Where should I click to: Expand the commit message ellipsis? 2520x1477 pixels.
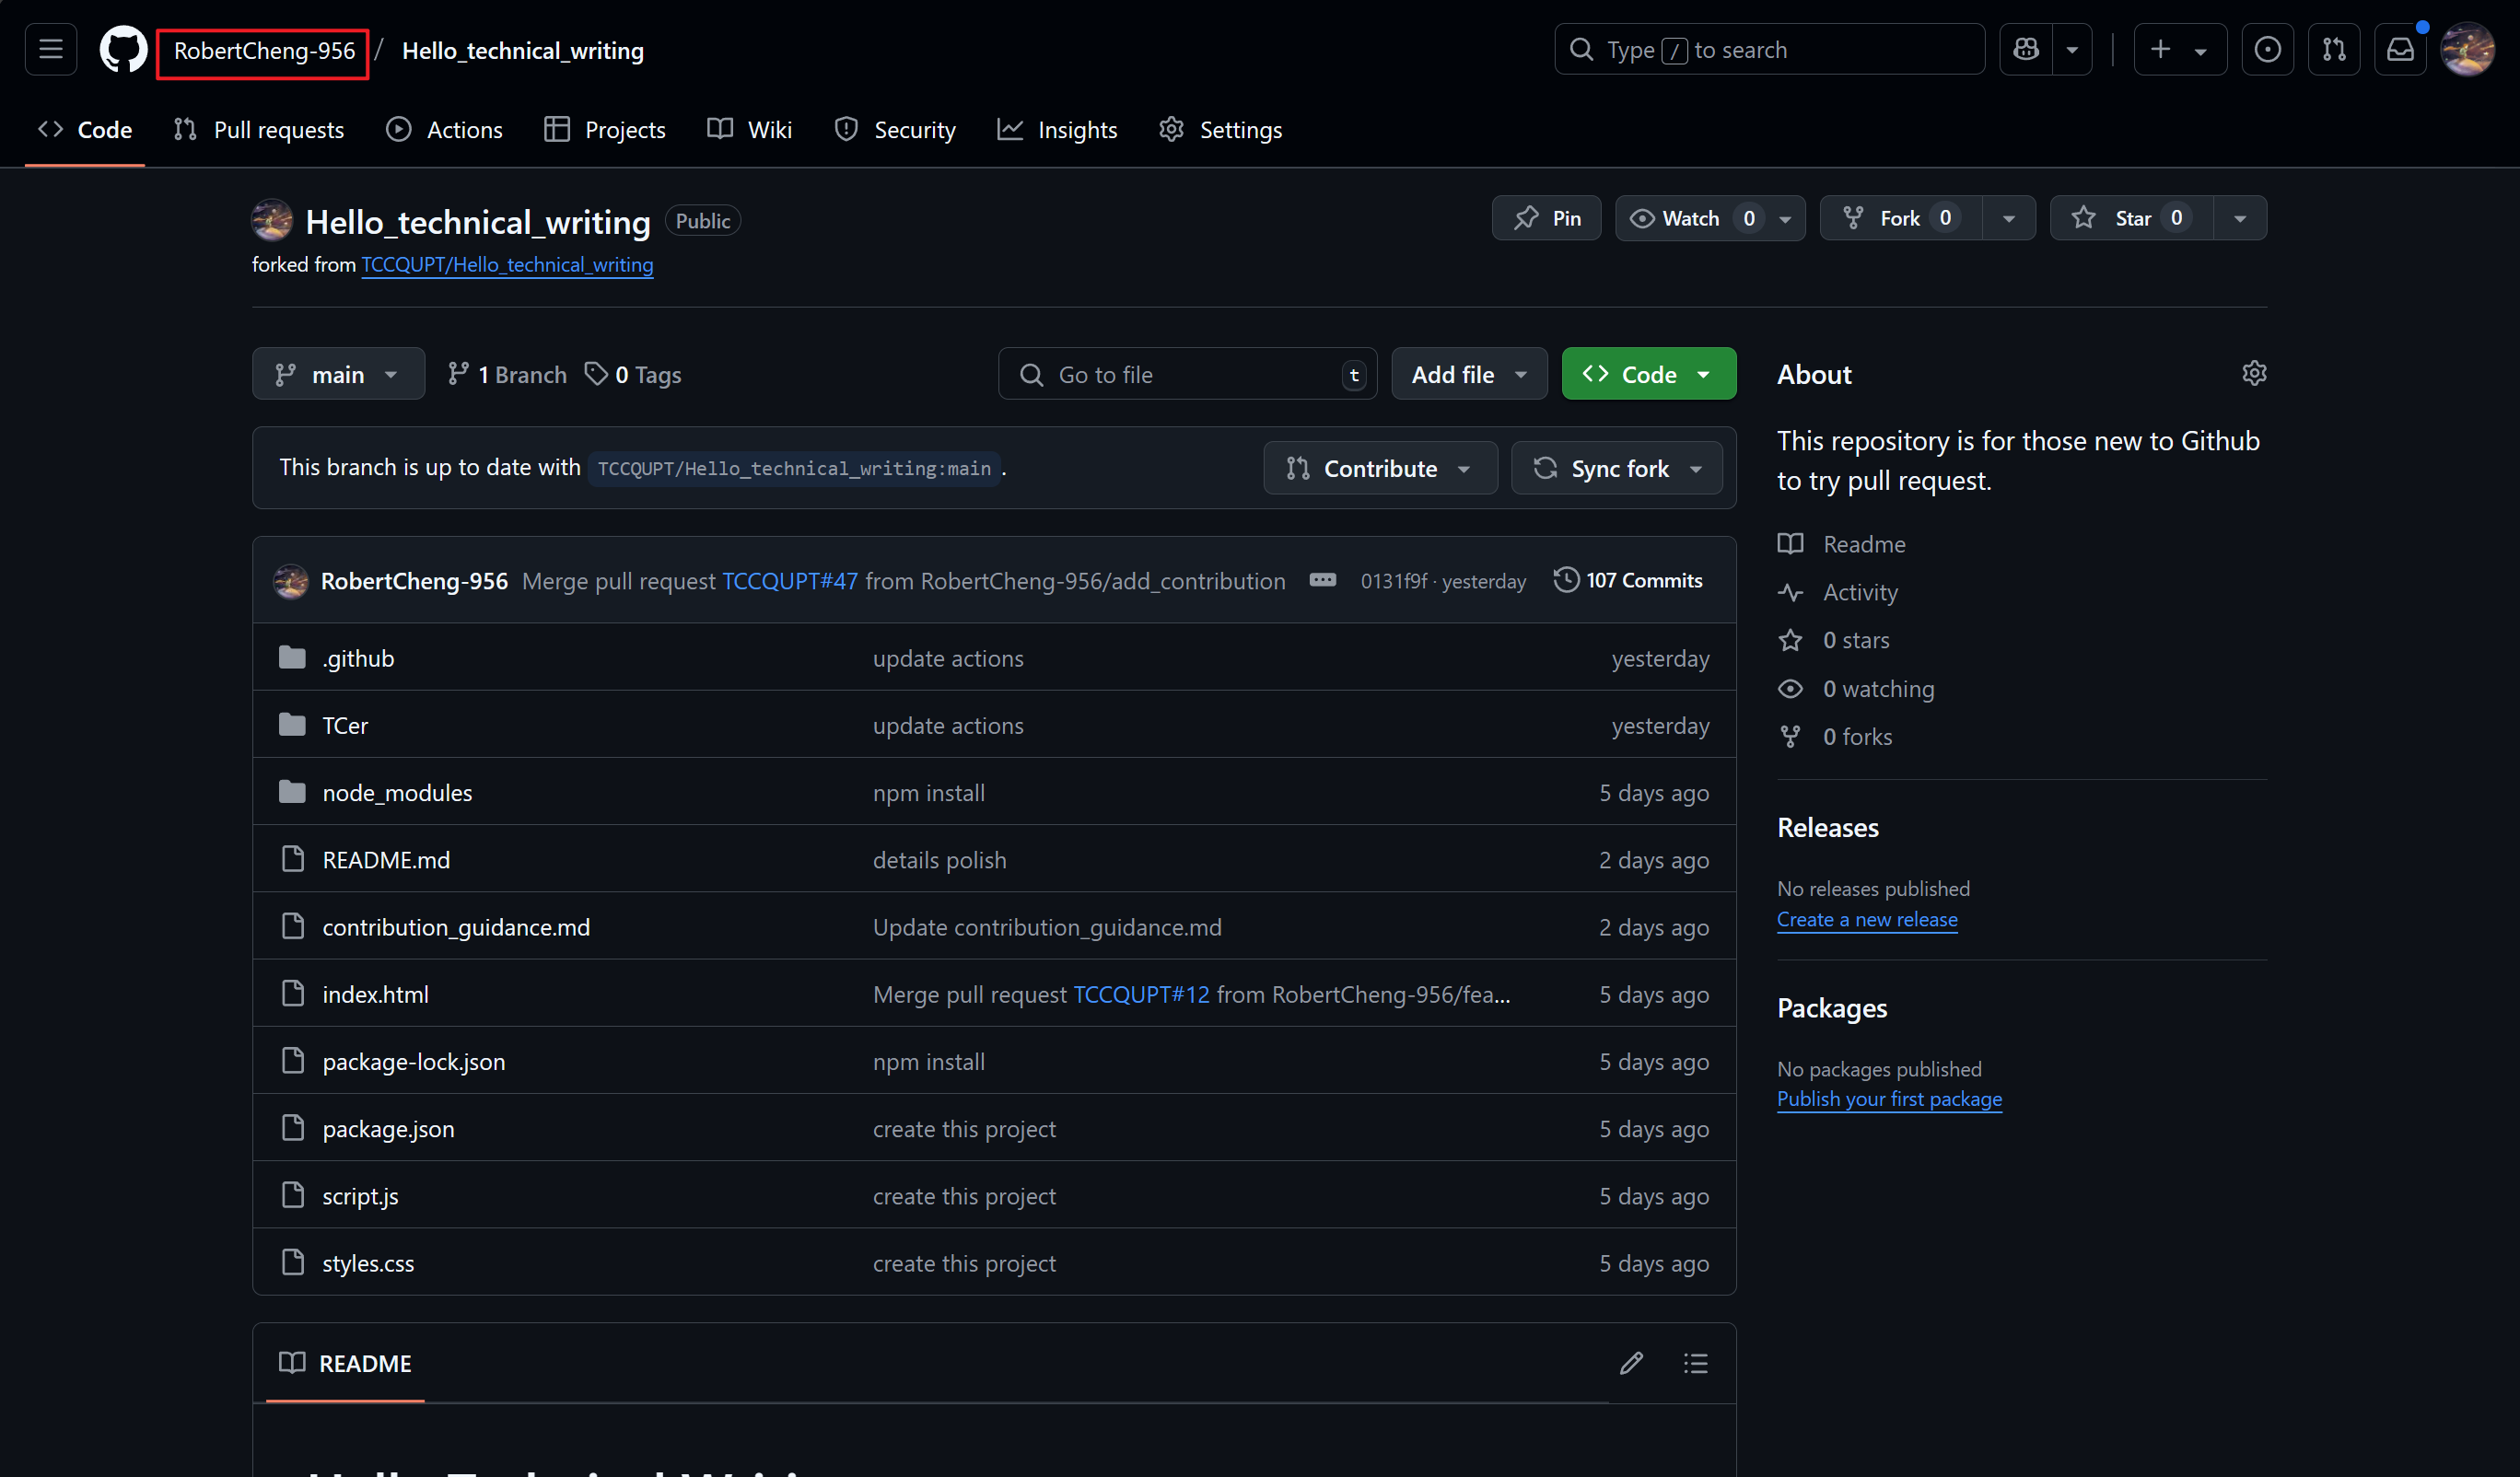[x=1322, y=580]
